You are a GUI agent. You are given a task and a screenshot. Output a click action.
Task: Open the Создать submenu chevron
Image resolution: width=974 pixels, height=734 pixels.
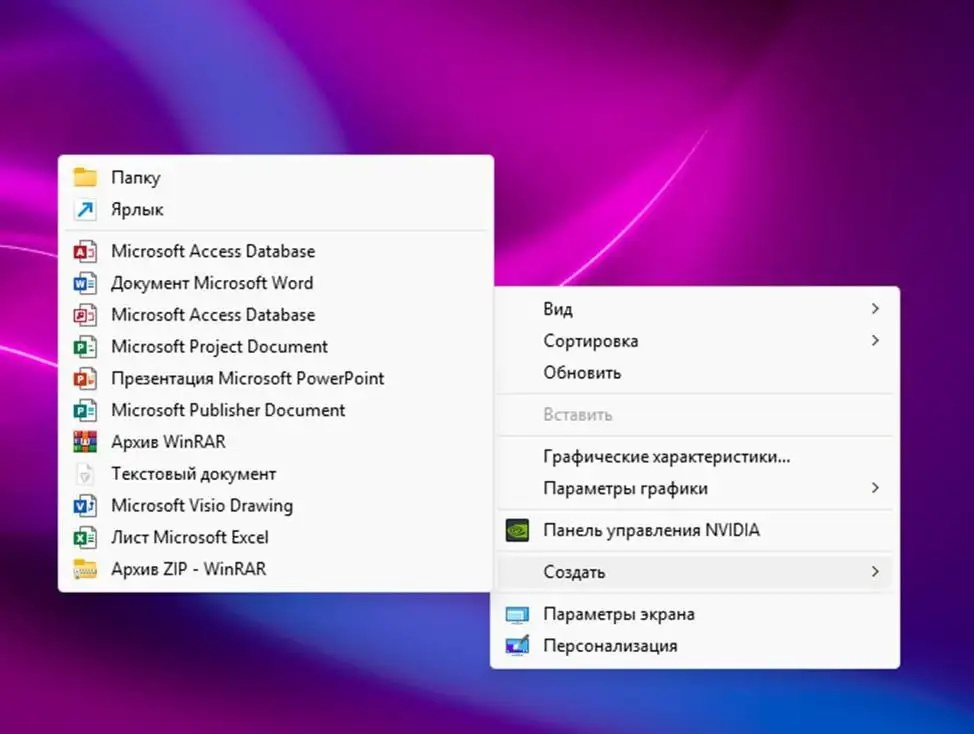876,572
